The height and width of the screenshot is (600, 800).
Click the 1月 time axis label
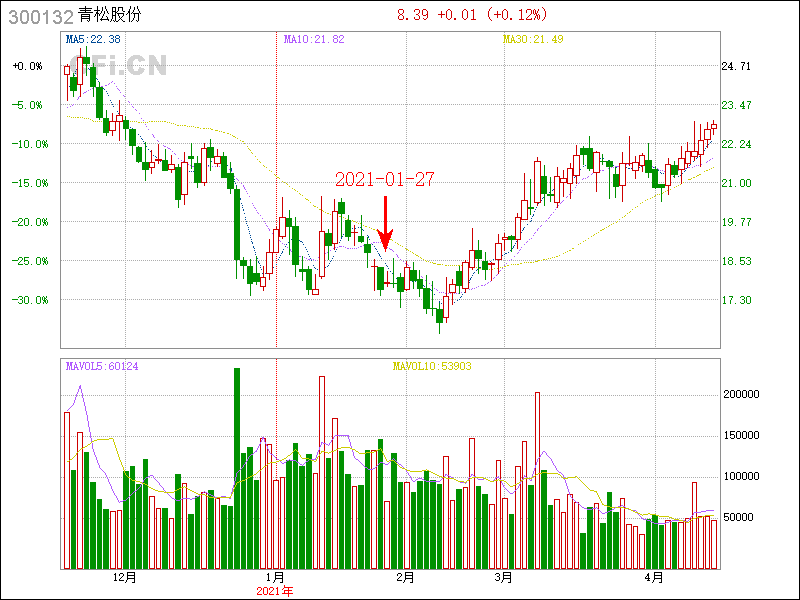tap(275, 578)
